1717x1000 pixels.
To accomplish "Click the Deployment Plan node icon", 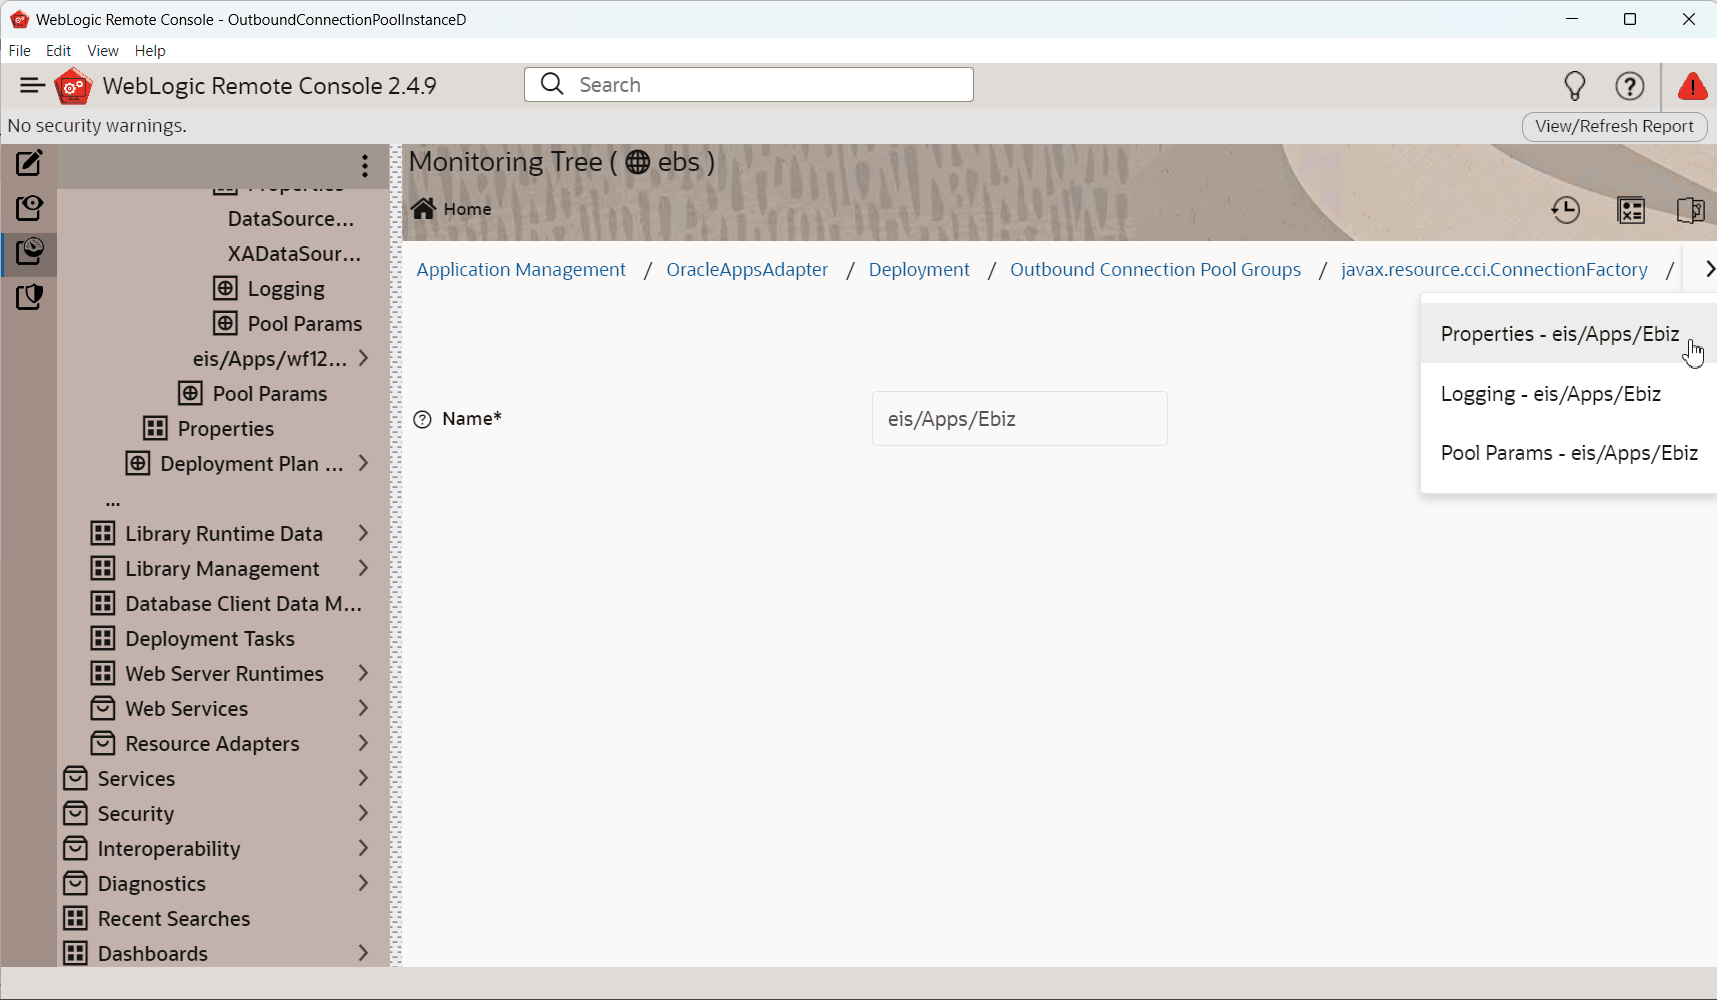I will (138, 464).
